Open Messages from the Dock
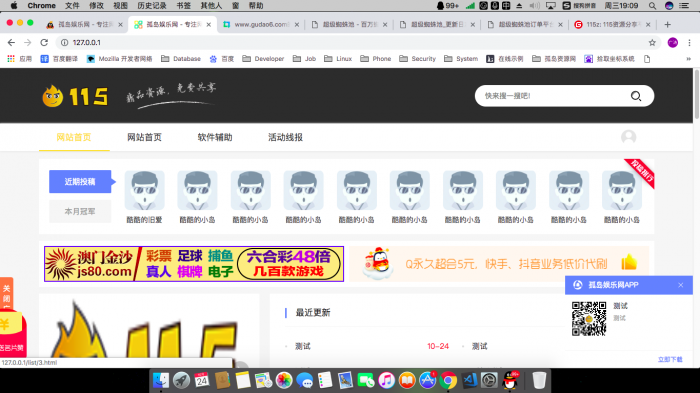Image resolution: width=700 pixels, height=393 pixels. click(x=304, y=380)
